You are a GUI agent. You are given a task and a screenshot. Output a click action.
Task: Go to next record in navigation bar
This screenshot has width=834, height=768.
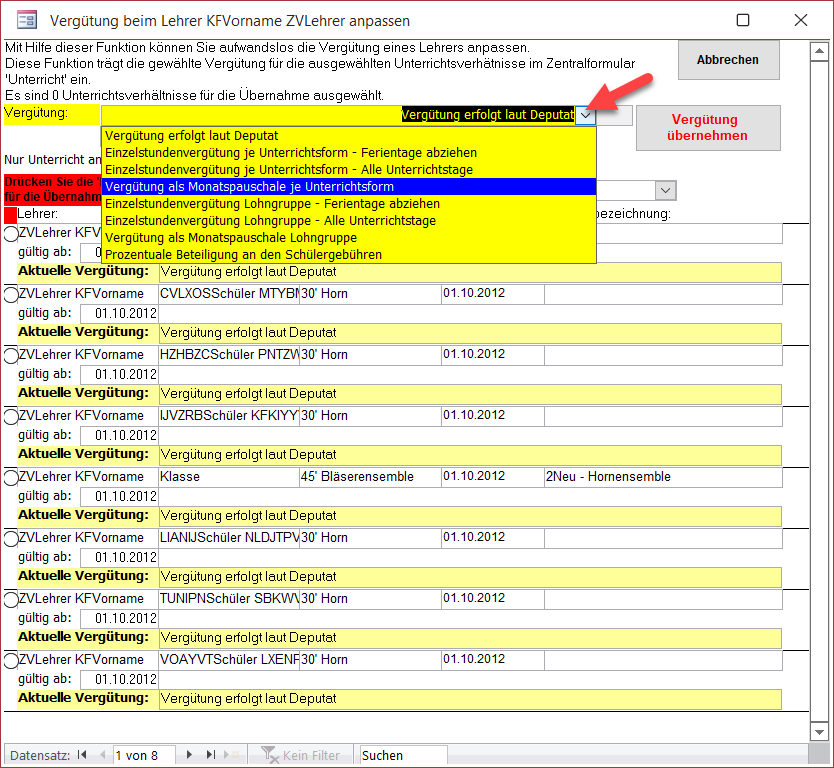189,755
